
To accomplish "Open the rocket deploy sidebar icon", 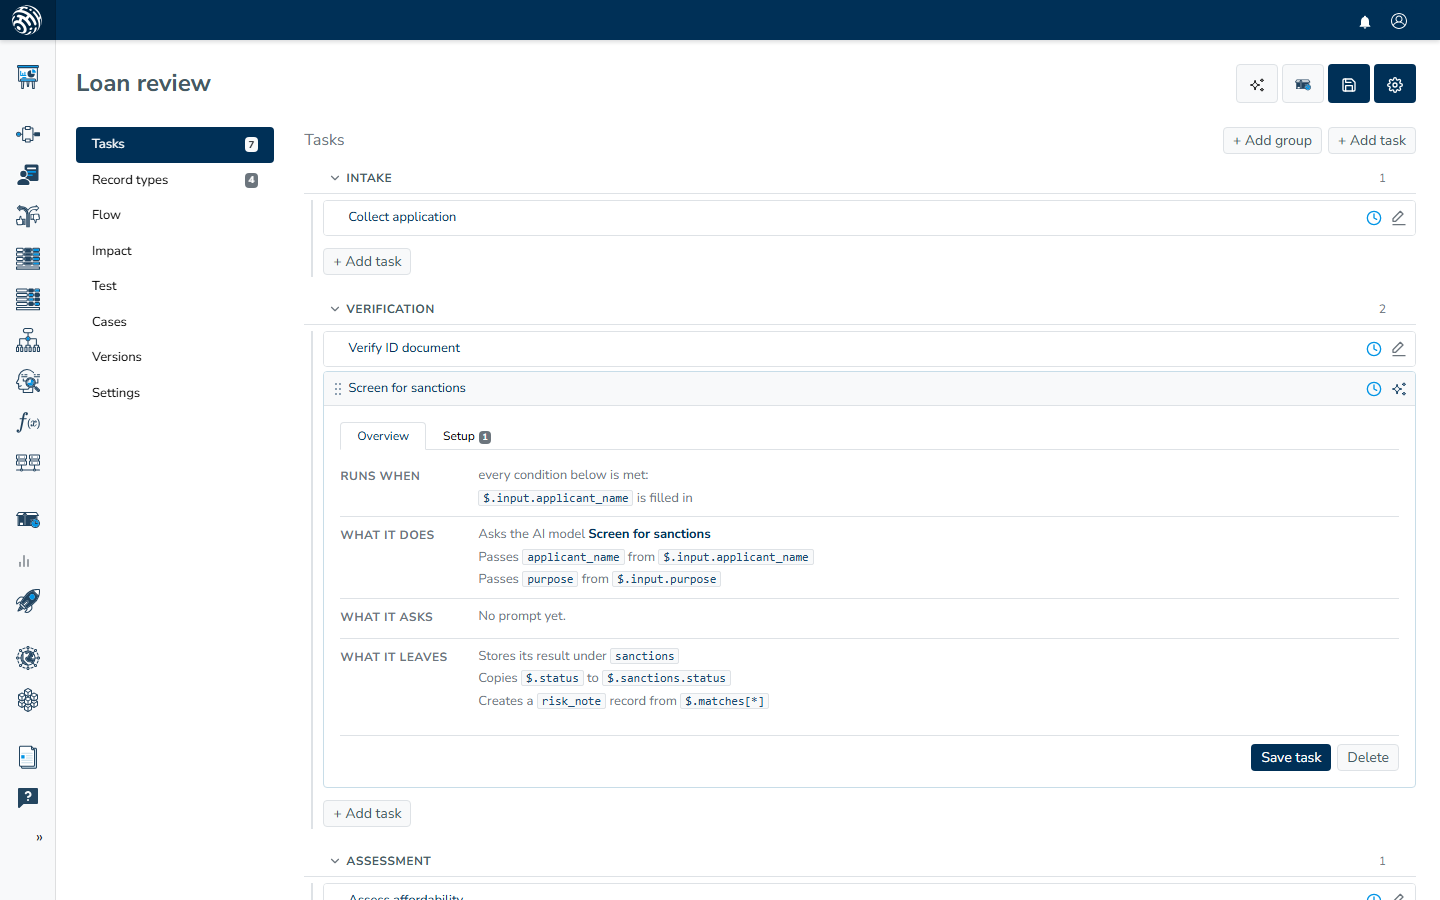I will [28, 601].
